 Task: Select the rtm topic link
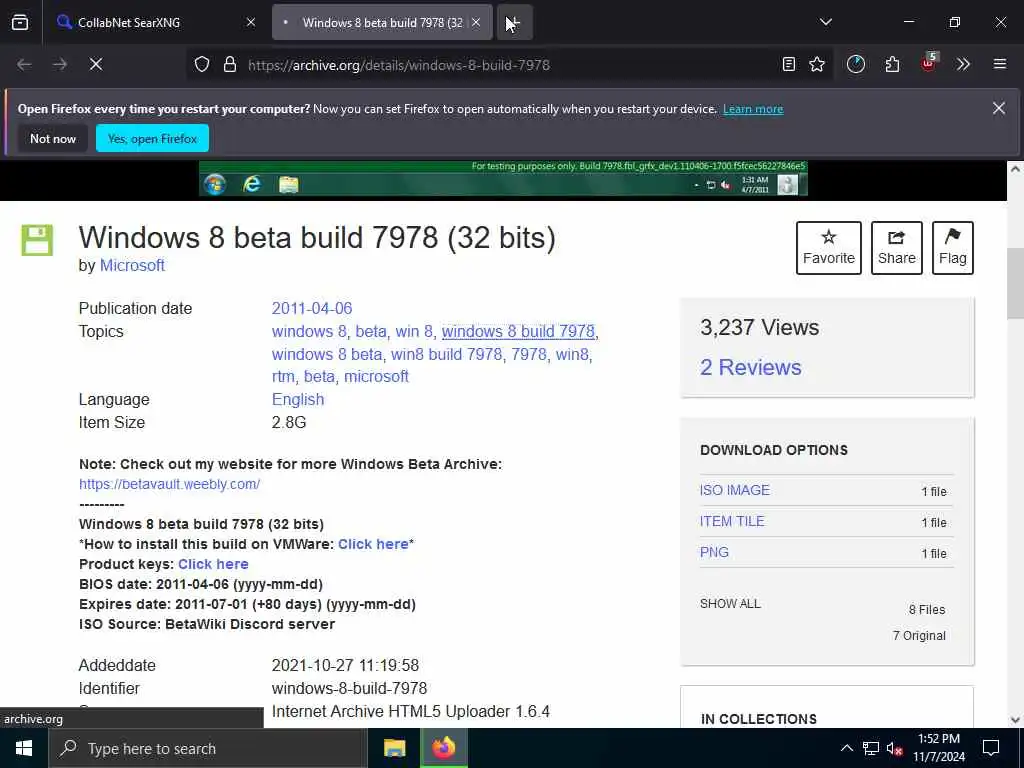(283, 377)
